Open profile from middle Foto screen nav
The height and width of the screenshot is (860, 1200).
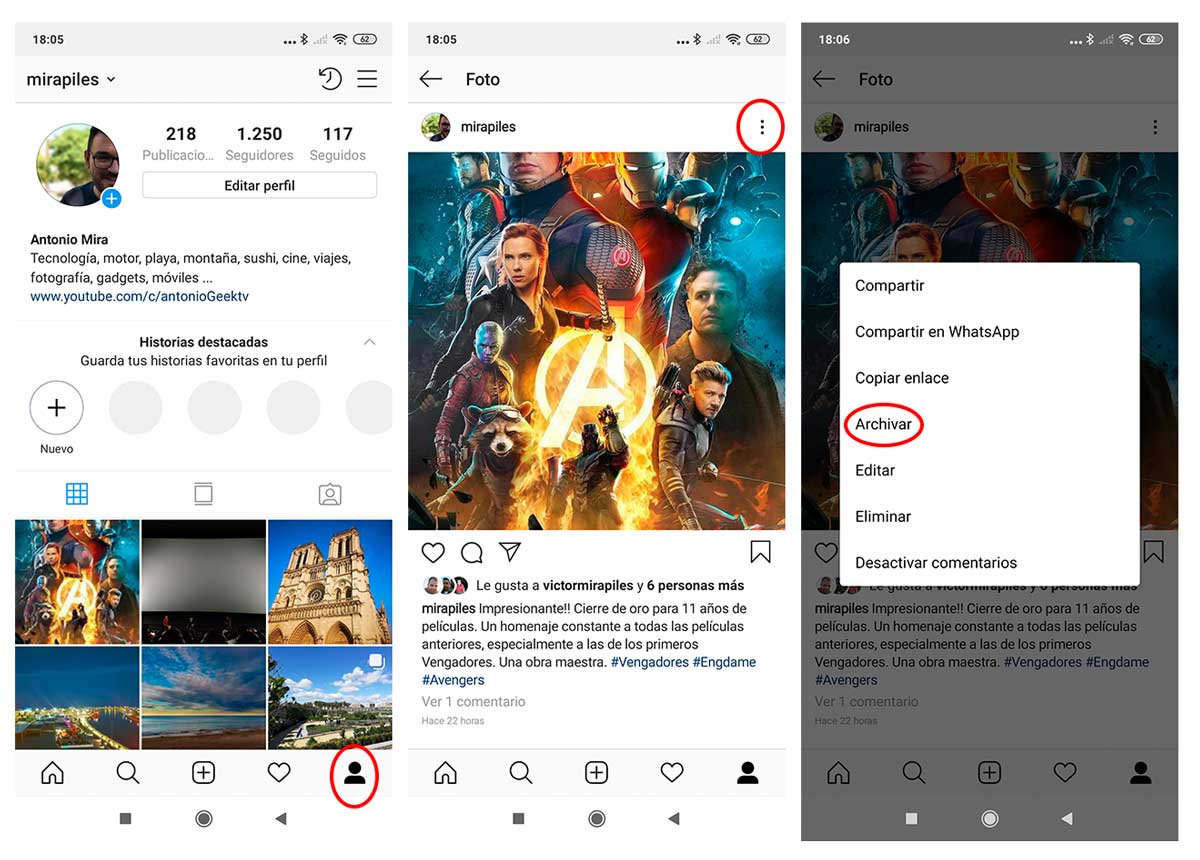click(x=747, y=772)
